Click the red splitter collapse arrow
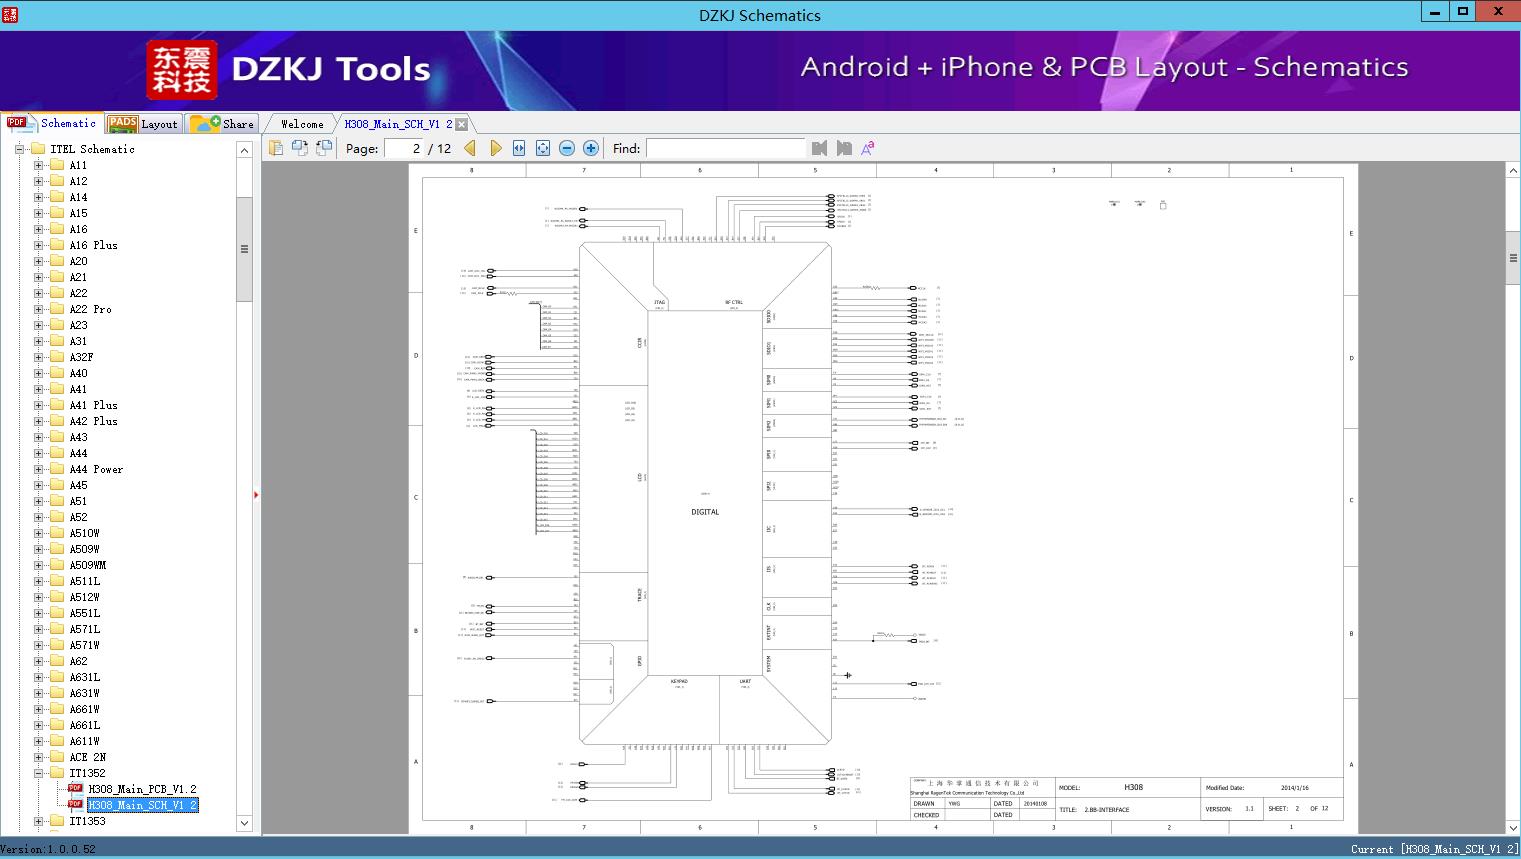 [256, 495]
